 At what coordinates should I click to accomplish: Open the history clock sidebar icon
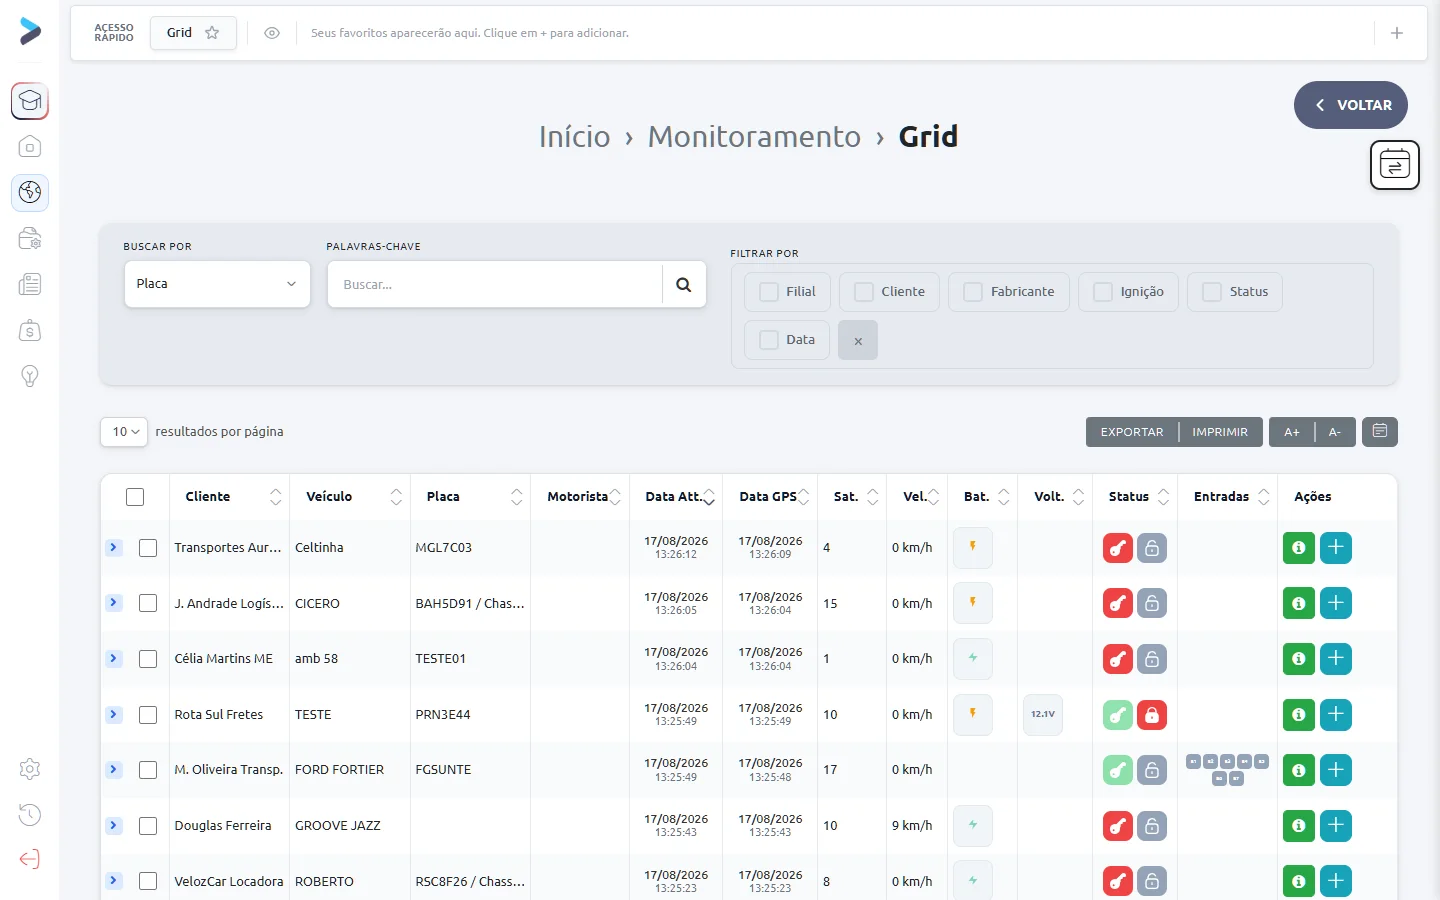pos(30,814)
